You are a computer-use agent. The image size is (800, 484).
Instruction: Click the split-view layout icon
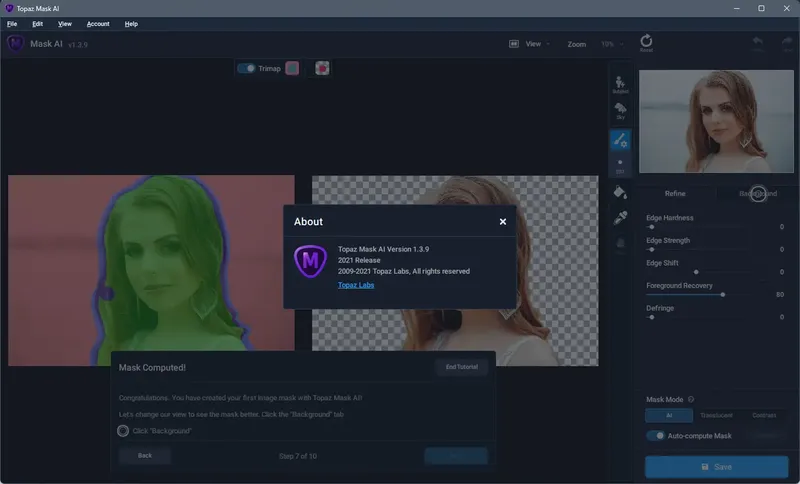[x=514, y=44]
